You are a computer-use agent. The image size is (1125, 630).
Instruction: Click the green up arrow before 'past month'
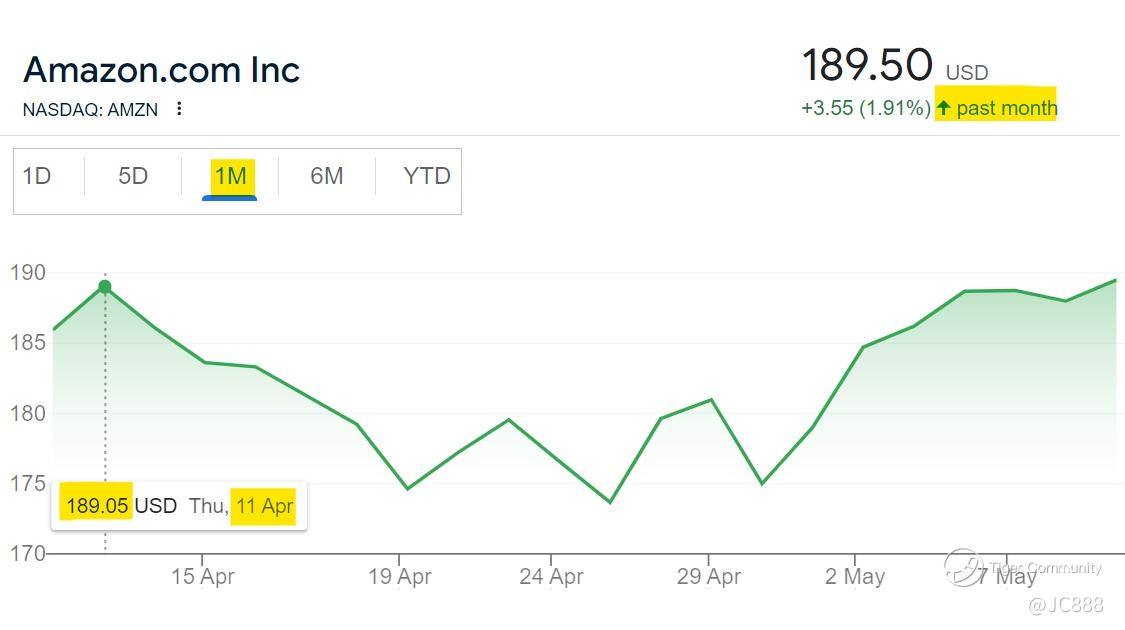click(x=943, y=108)
